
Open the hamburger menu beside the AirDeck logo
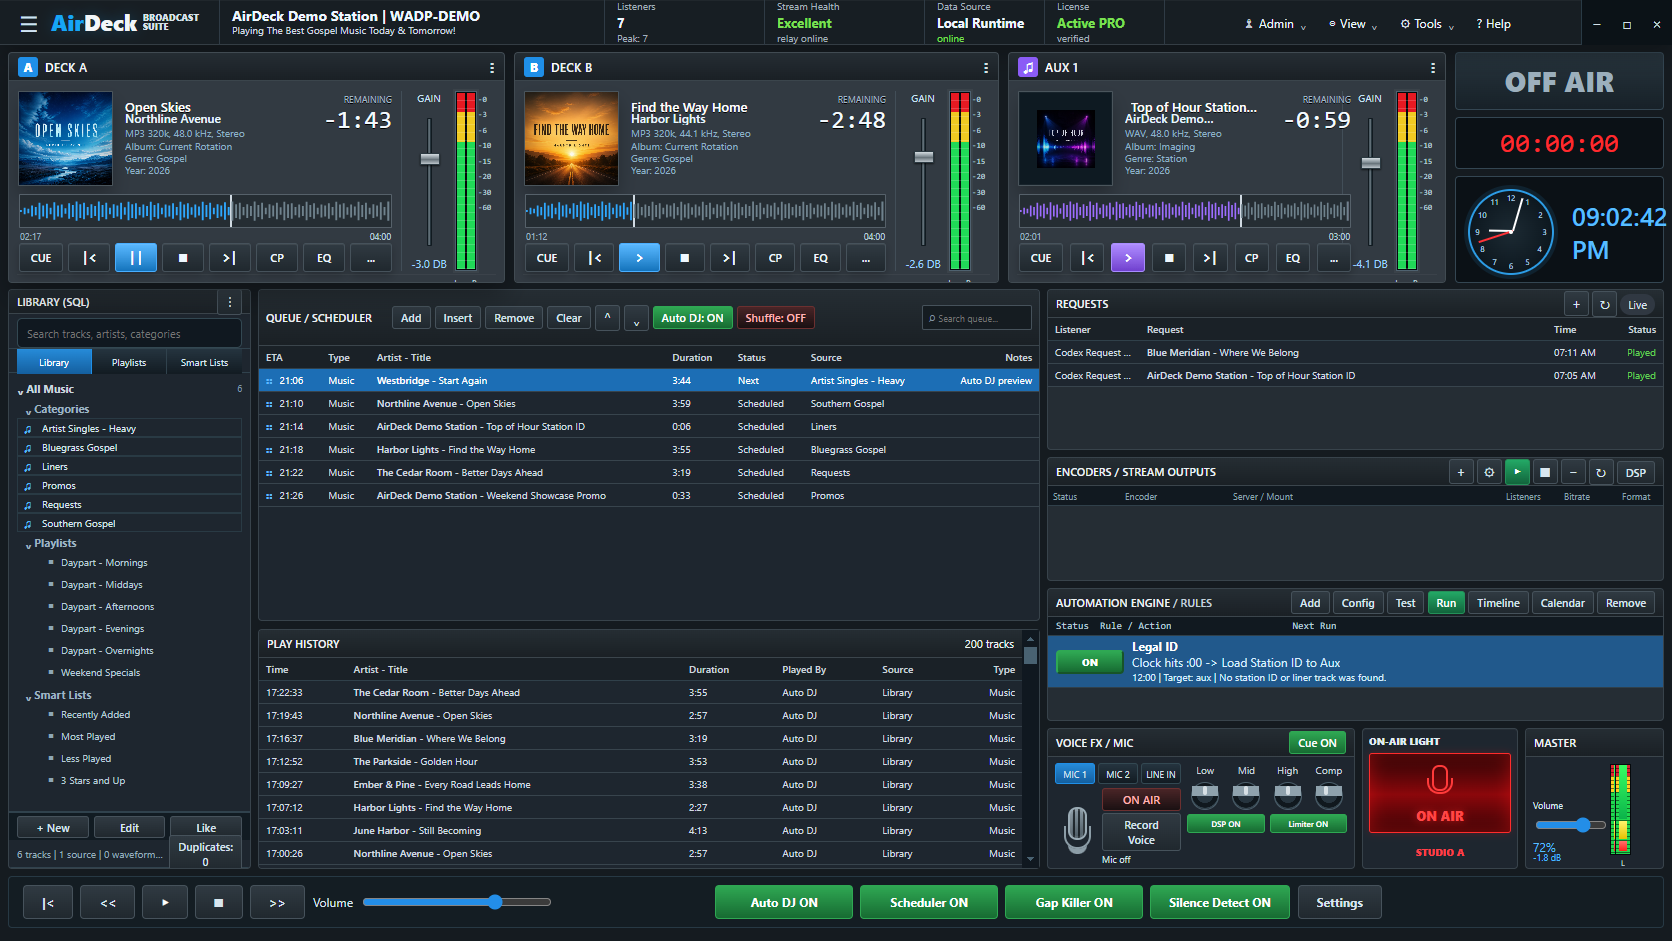pos(28,23)
